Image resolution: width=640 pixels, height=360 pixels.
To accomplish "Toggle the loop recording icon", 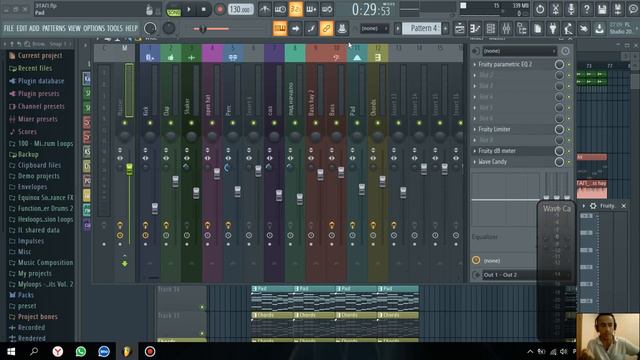I will click(x=327, y=9).
